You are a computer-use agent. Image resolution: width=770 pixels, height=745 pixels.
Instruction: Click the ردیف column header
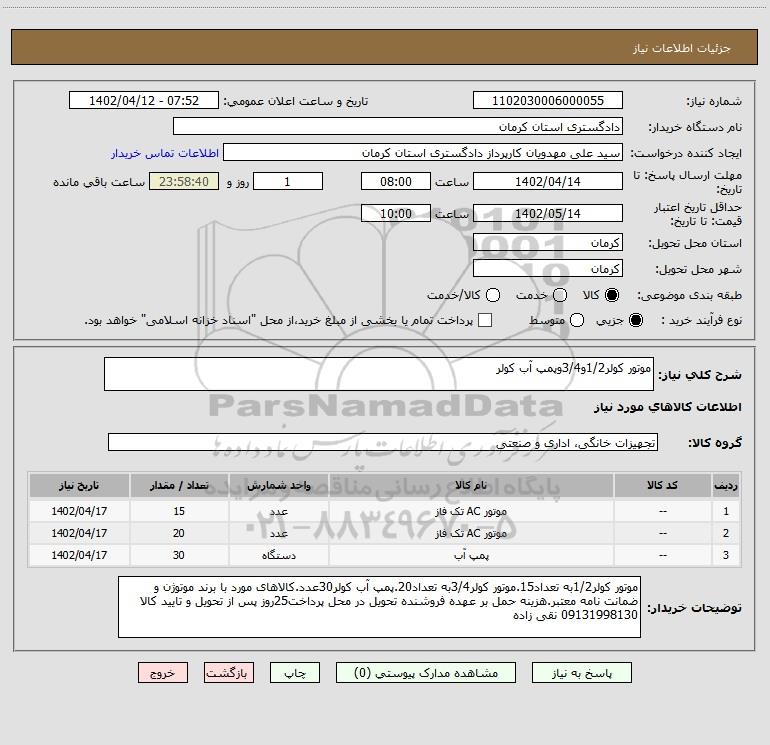(x=726, y=485)
